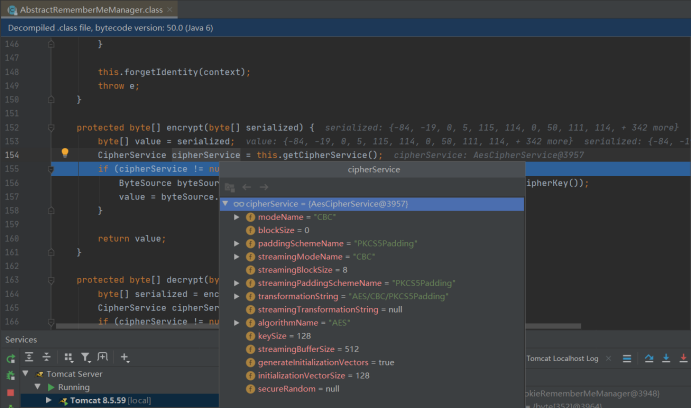Toggle the fold marker at line 163

coord(51,280)
